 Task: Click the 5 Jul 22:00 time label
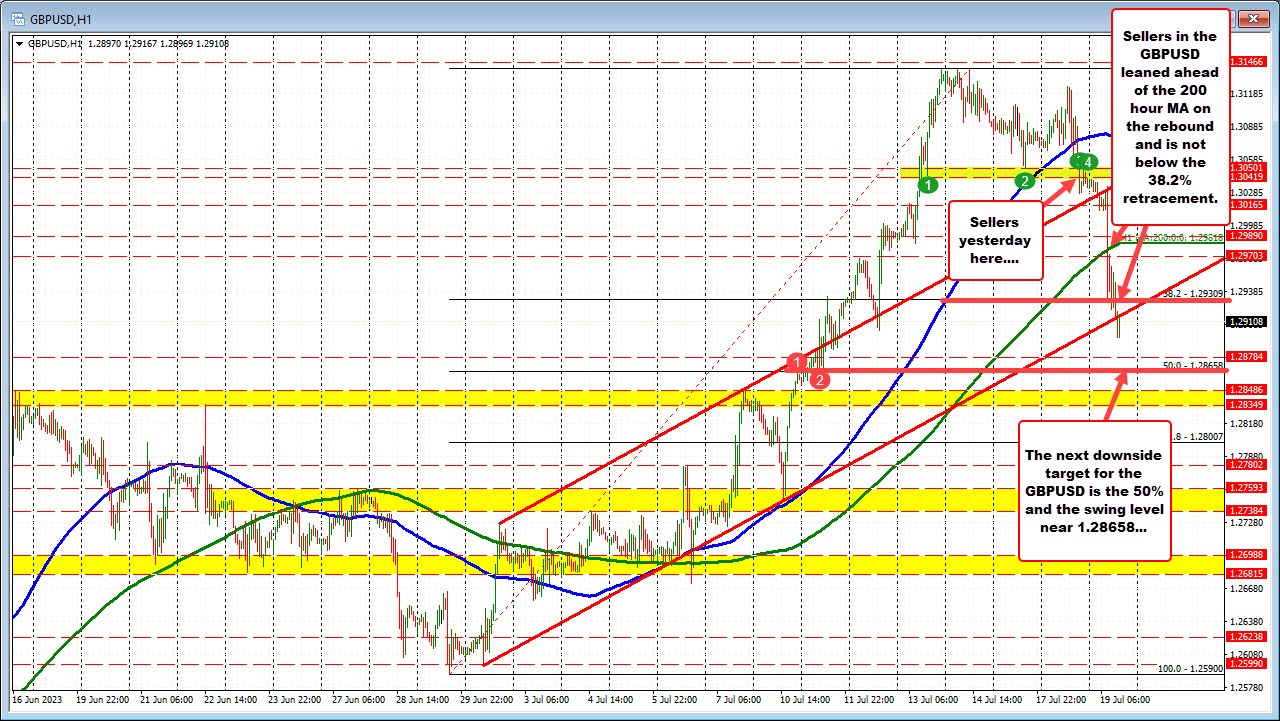pos(676,700)
